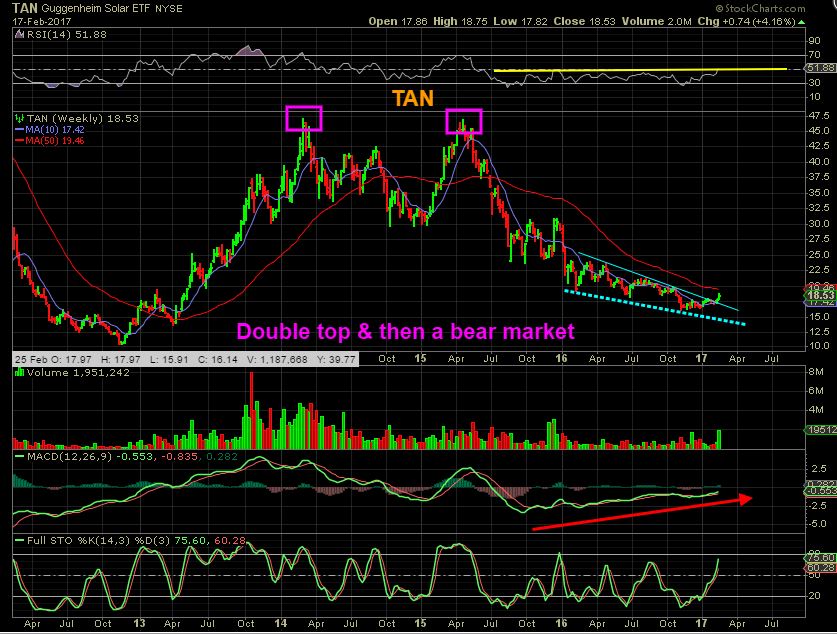Click the 20 level on stochastic axis

[815, 596]
